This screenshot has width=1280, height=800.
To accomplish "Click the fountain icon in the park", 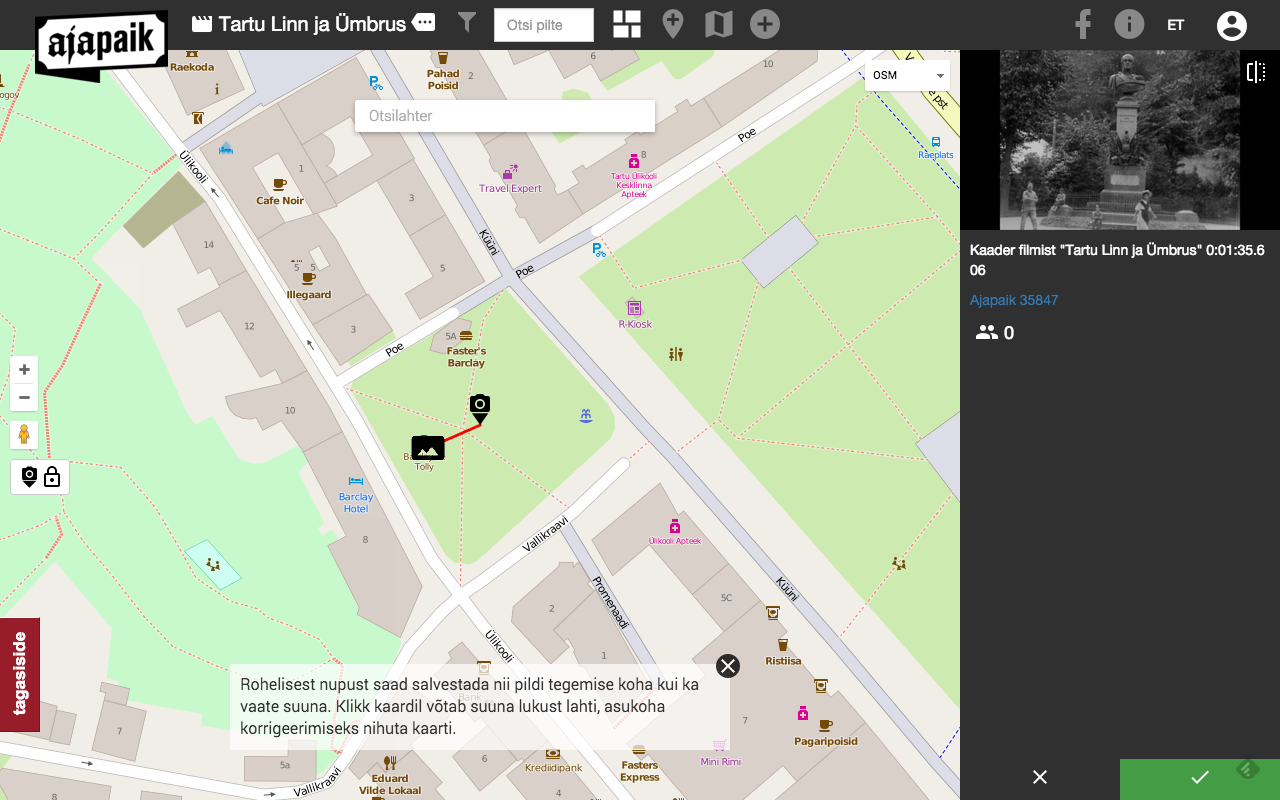I will (586, 415).
